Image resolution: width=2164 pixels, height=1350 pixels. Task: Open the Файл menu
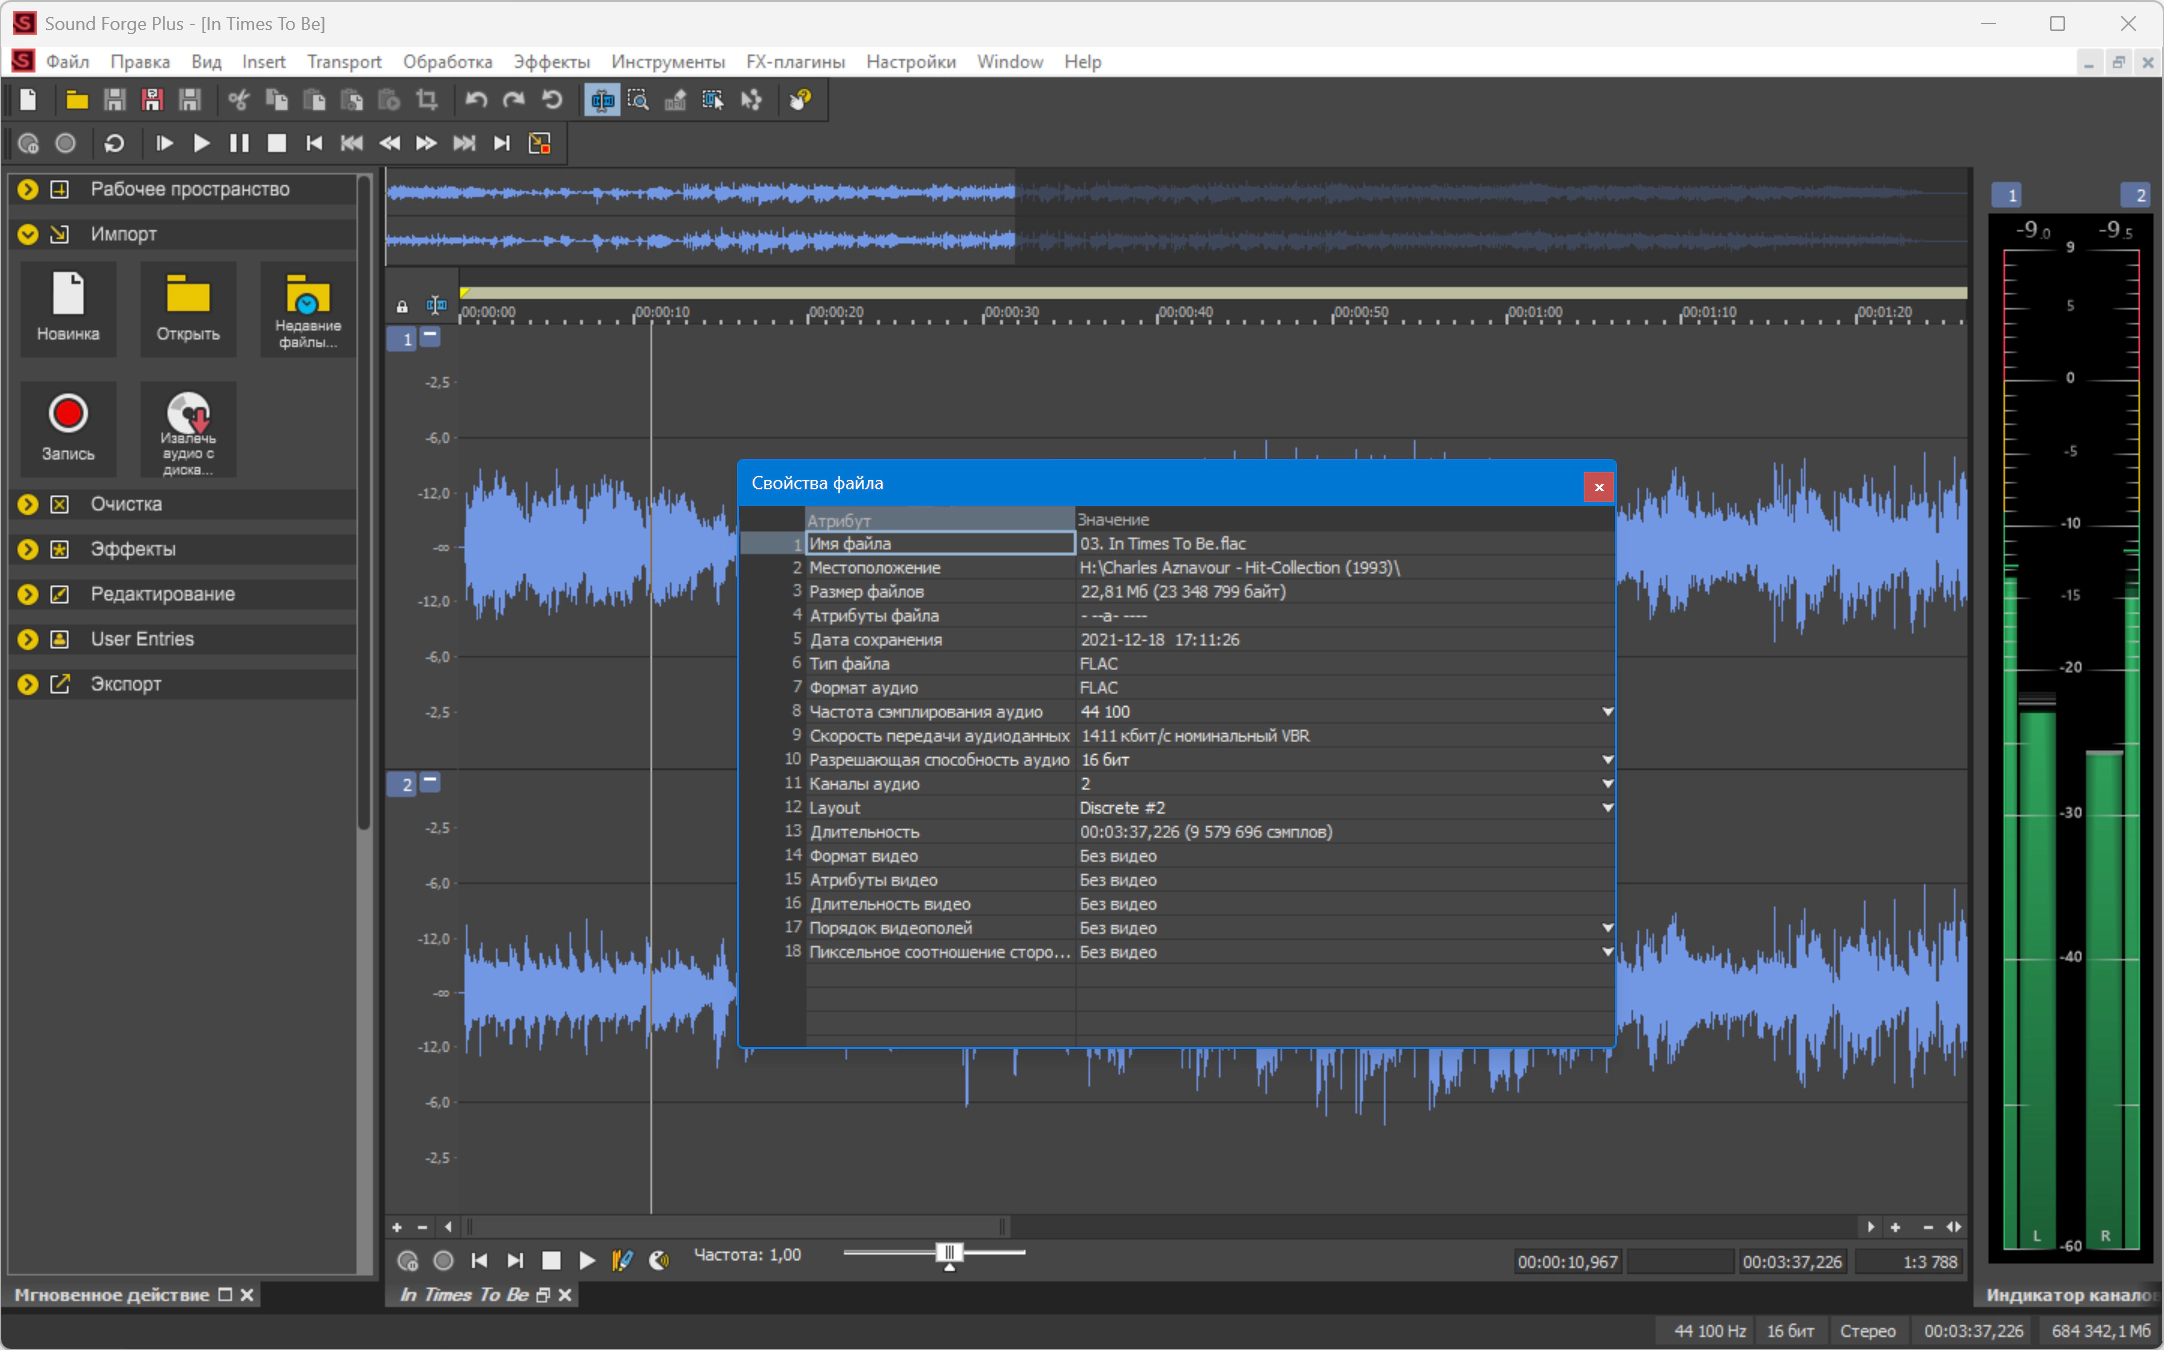68,62
